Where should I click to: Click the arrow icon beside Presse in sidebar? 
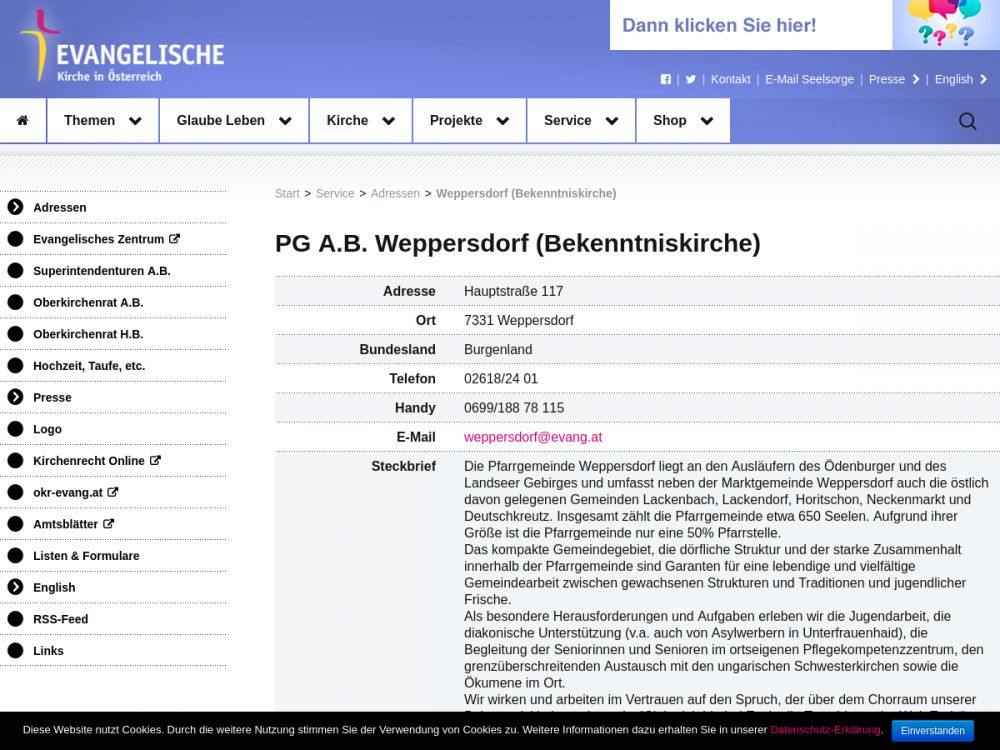pyautogui.click(x=15, y=397)
